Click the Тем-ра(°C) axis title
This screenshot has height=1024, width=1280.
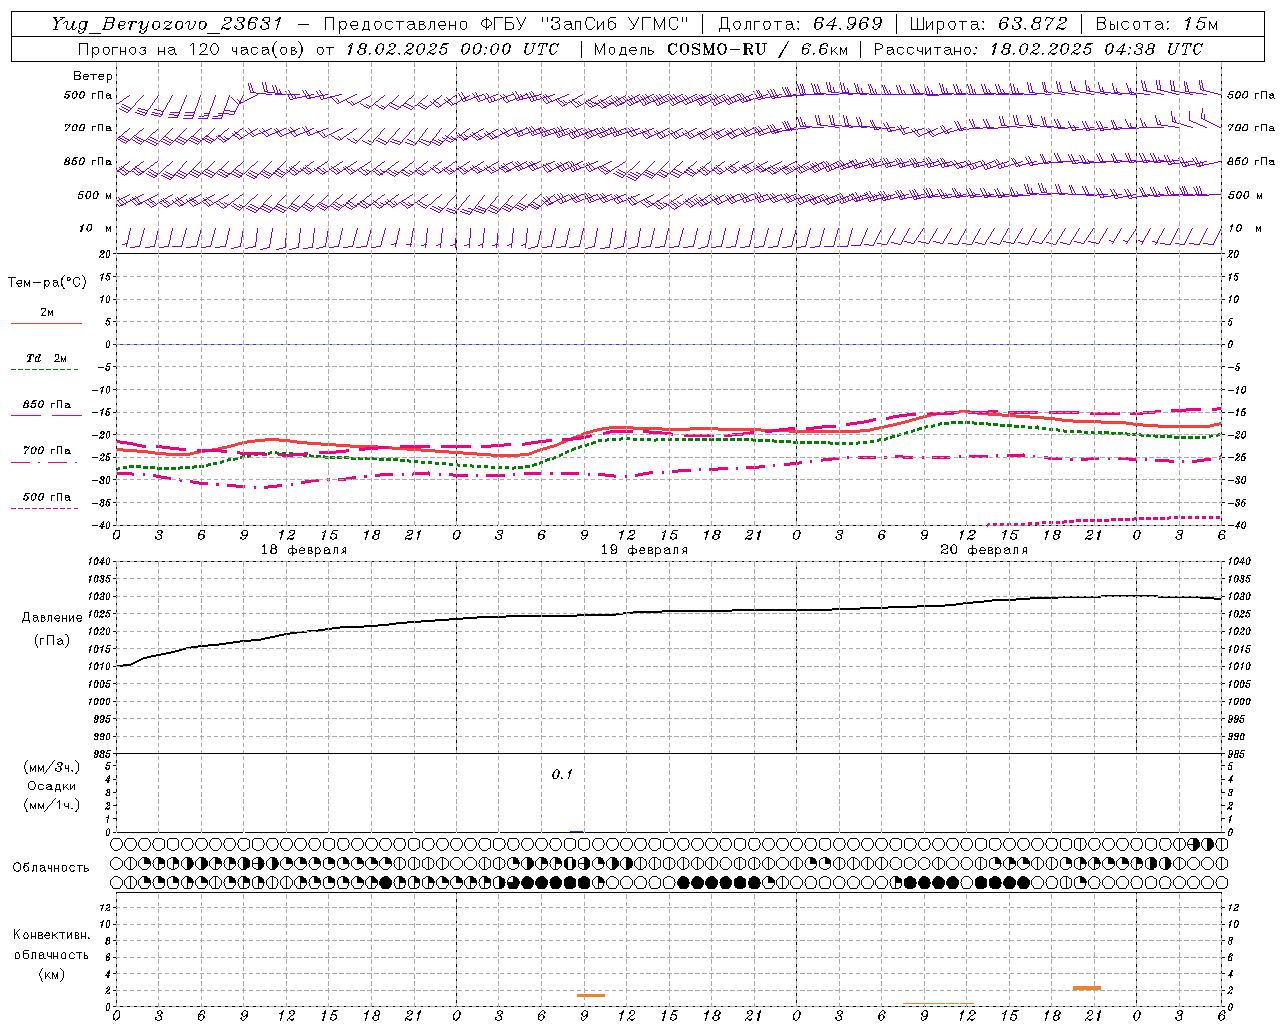pos(47,283)
